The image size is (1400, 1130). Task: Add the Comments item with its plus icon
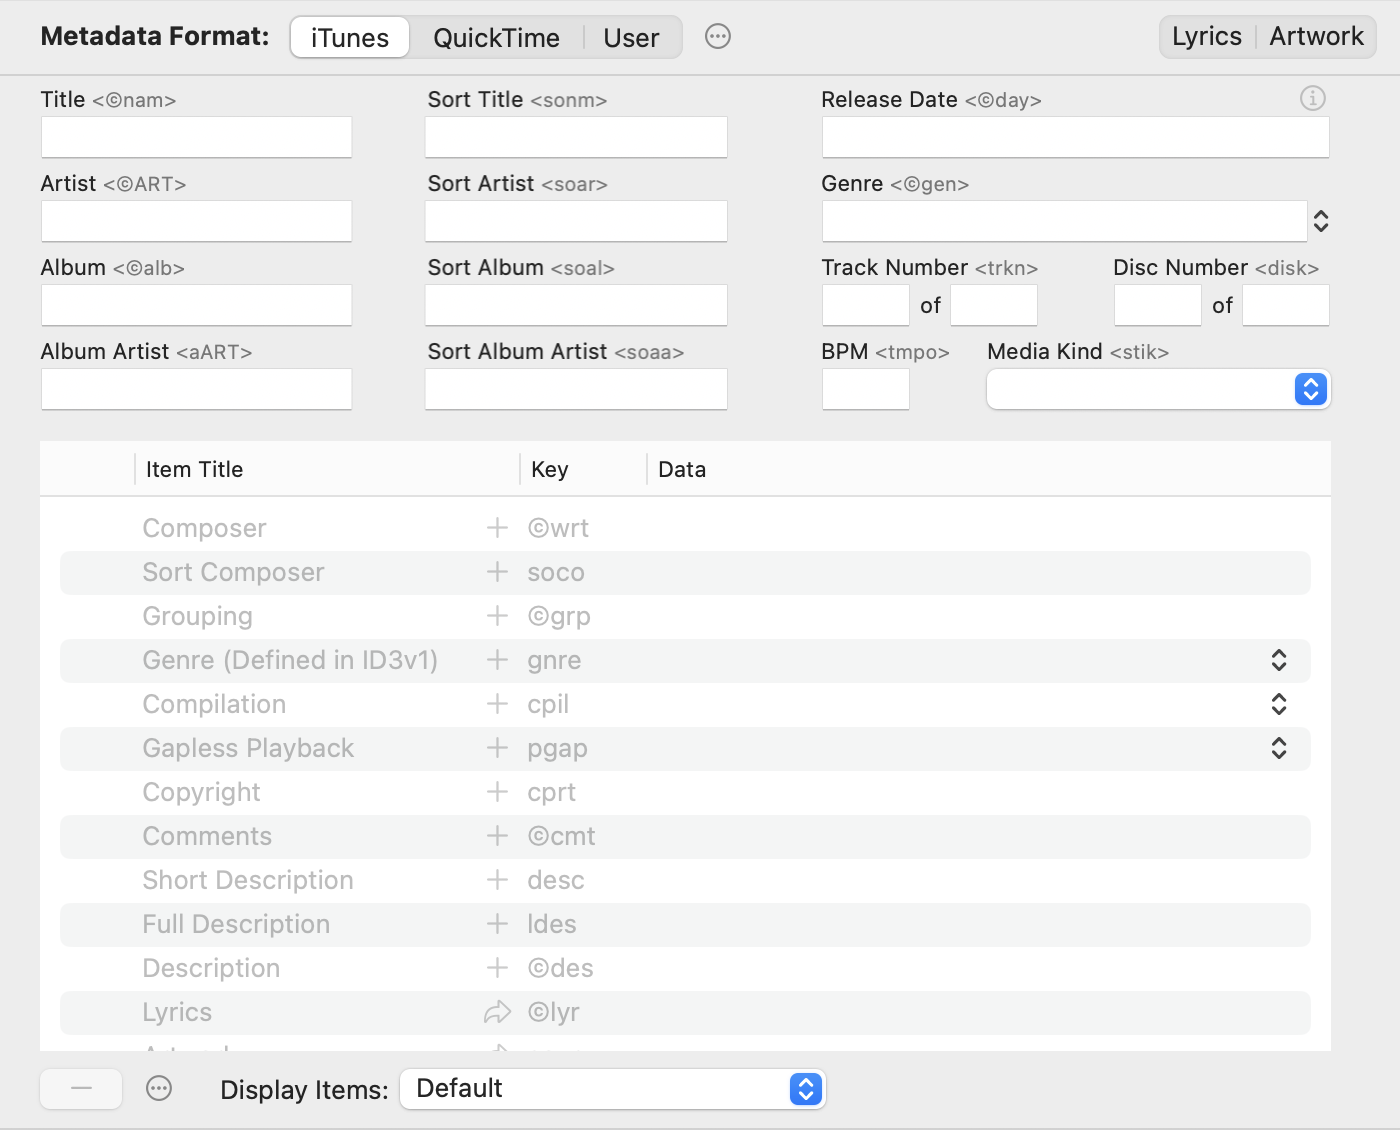click(497, 836)
